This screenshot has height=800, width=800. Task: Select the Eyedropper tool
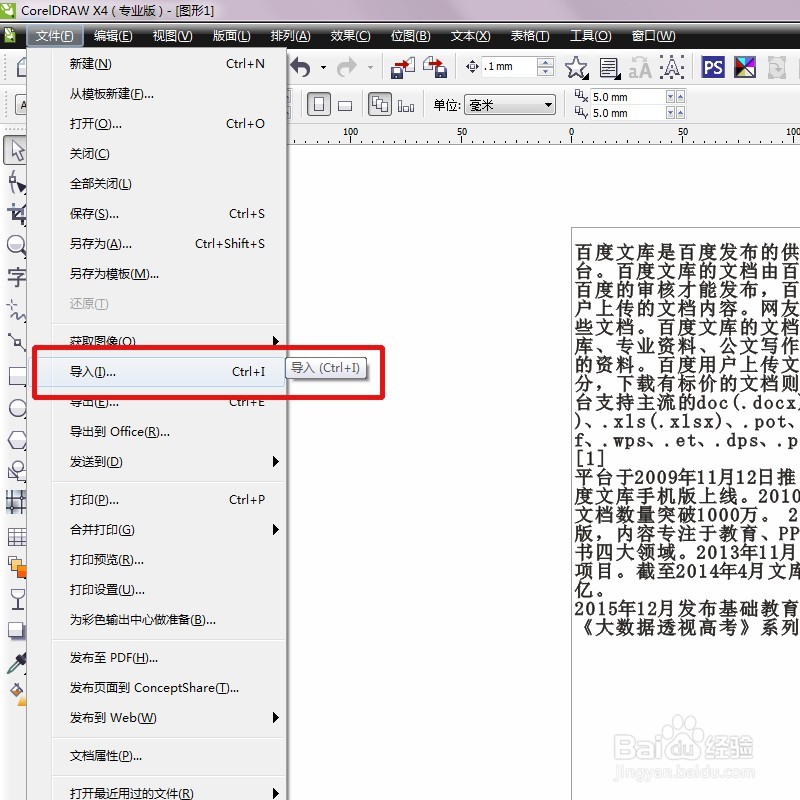tap(16, 662)
